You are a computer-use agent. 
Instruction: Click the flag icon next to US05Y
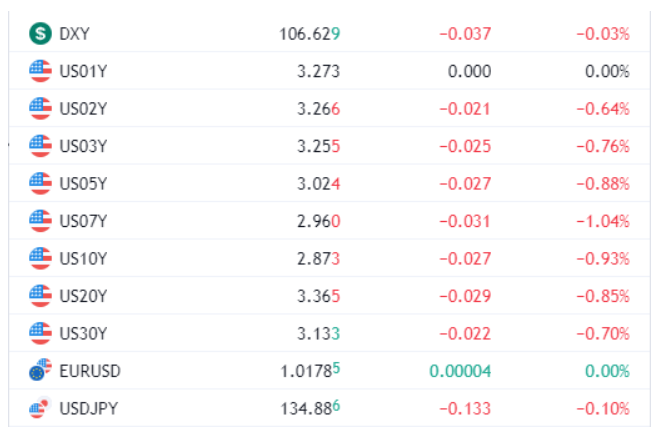40,183
